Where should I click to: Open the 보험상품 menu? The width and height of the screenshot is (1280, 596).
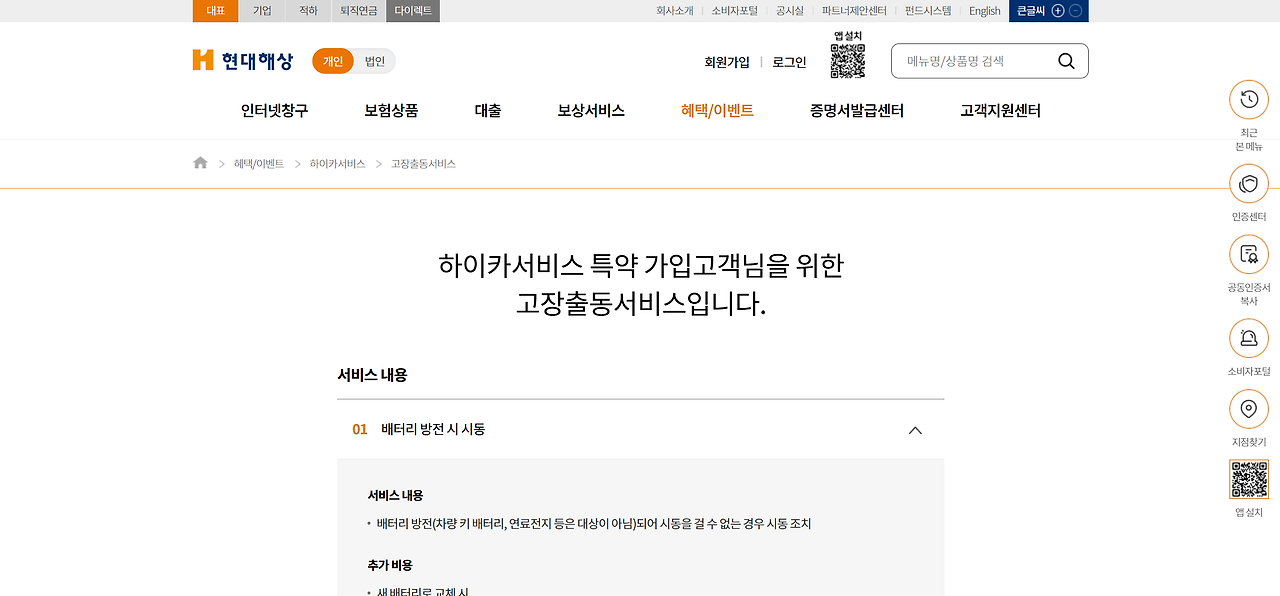tap(391, 111)
